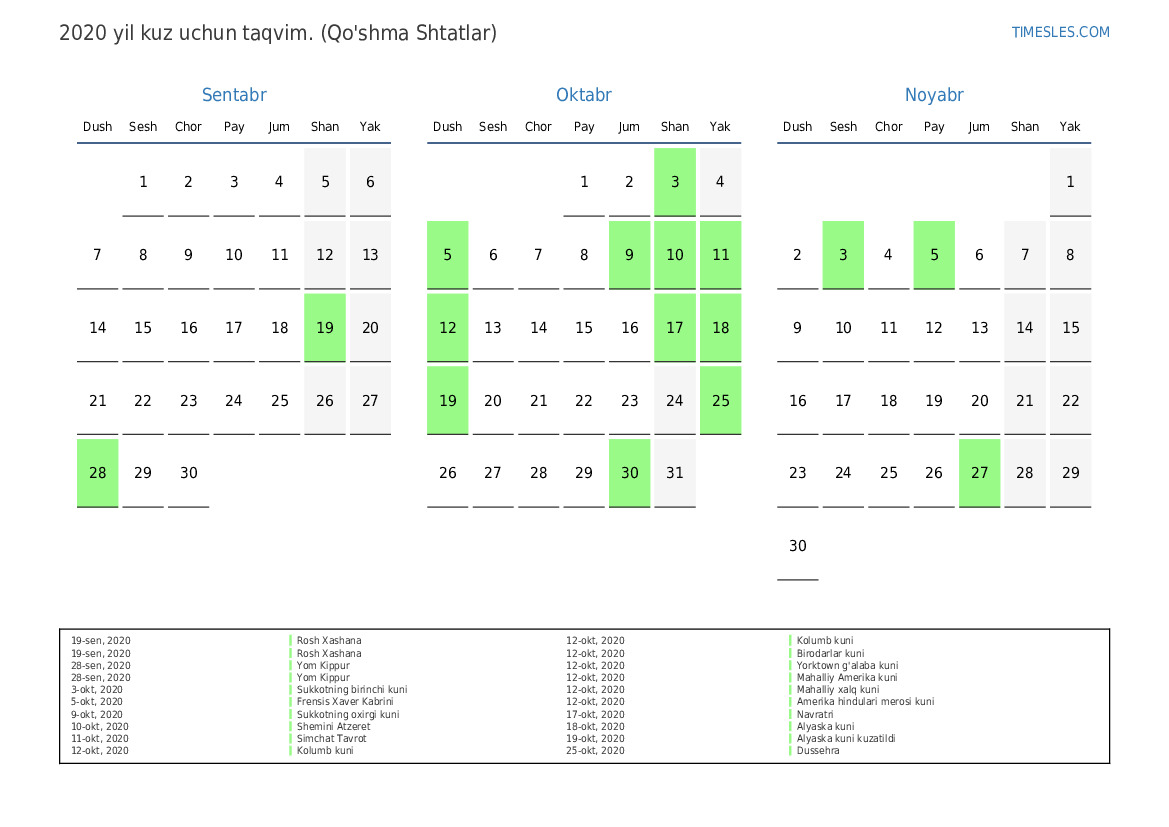Select October 31 weekend cell
Screen dimensions: 1169x827
pos(675,472)
